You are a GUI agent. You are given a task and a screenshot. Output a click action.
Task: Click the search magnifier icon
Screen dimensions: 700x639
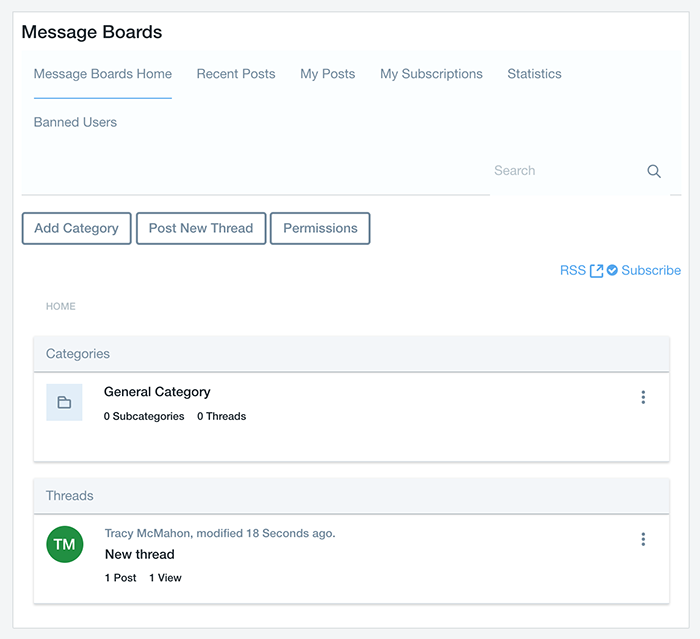654,171
